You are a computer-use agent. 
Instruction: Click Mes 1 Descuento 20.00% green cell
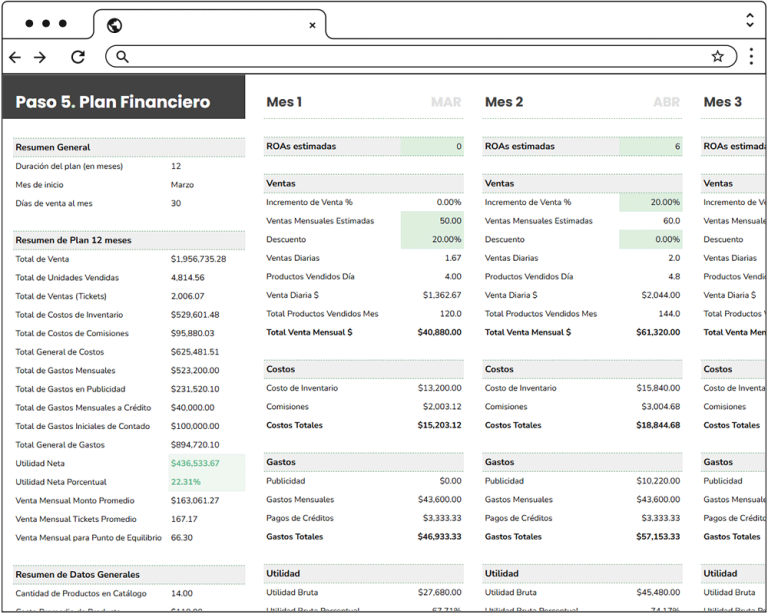(432, 240)
